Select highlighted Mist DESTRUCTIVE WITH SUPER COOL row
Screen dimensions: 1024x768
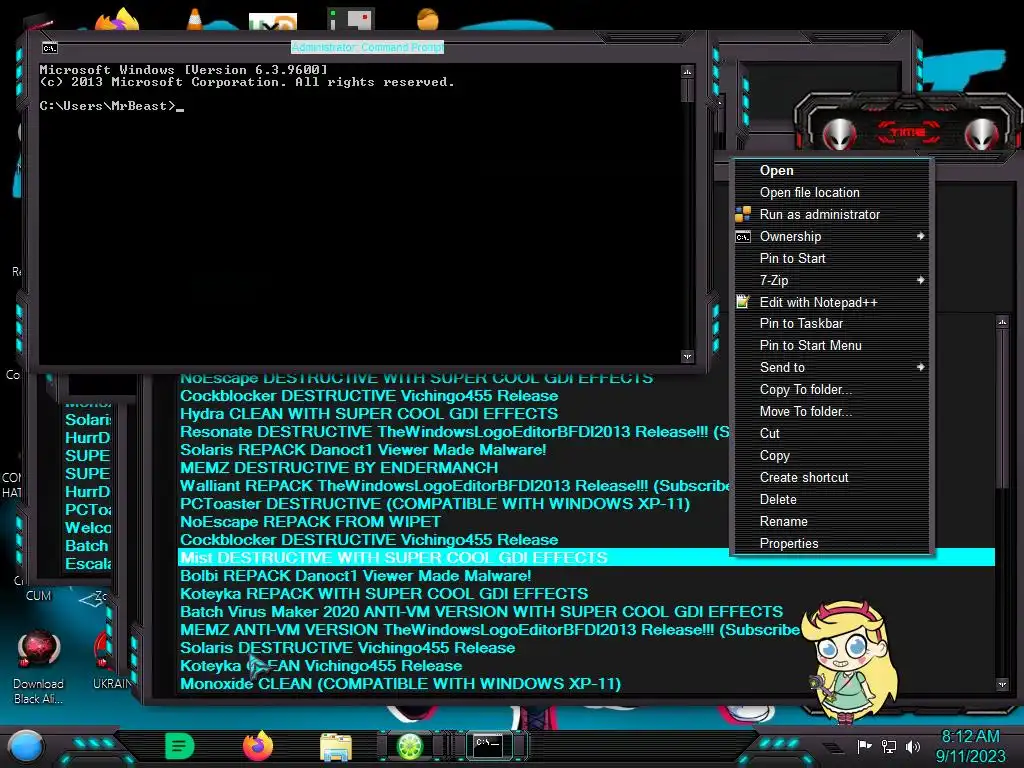pos(586,558)
